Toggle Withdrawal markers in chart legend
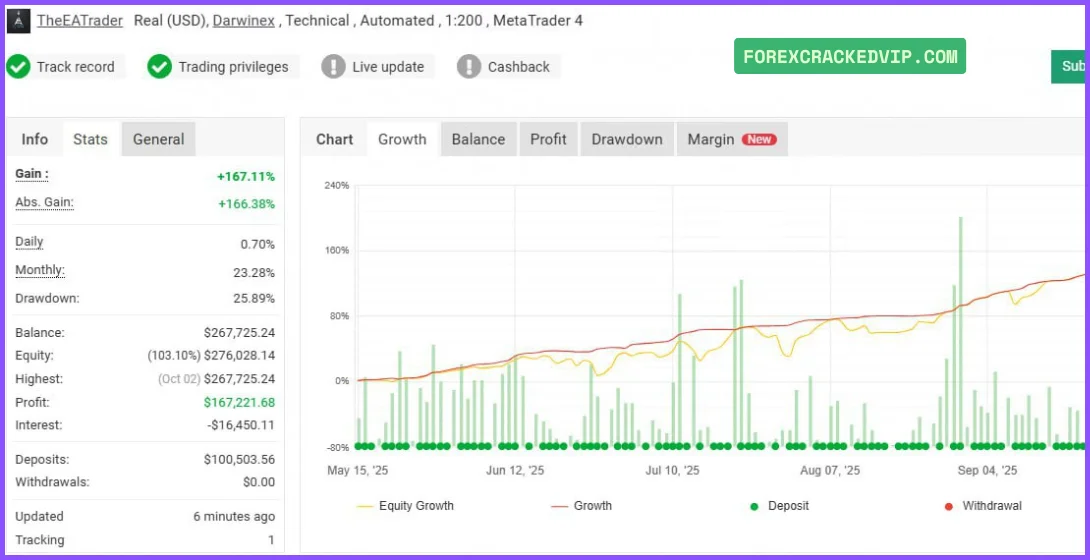Screen dimensions: 1090x560 point(982,506)
